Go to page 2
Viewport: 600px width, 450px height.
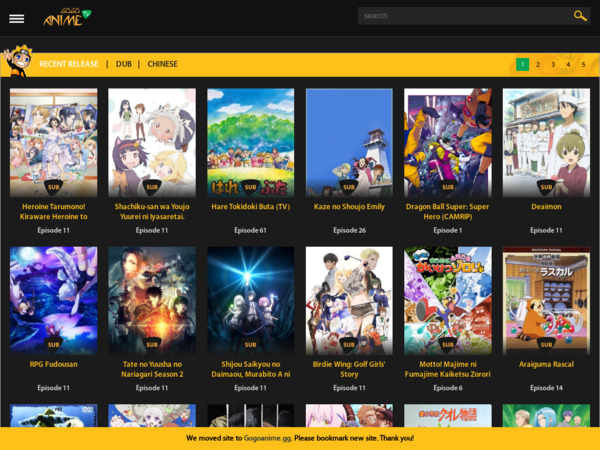pos(538,64)
